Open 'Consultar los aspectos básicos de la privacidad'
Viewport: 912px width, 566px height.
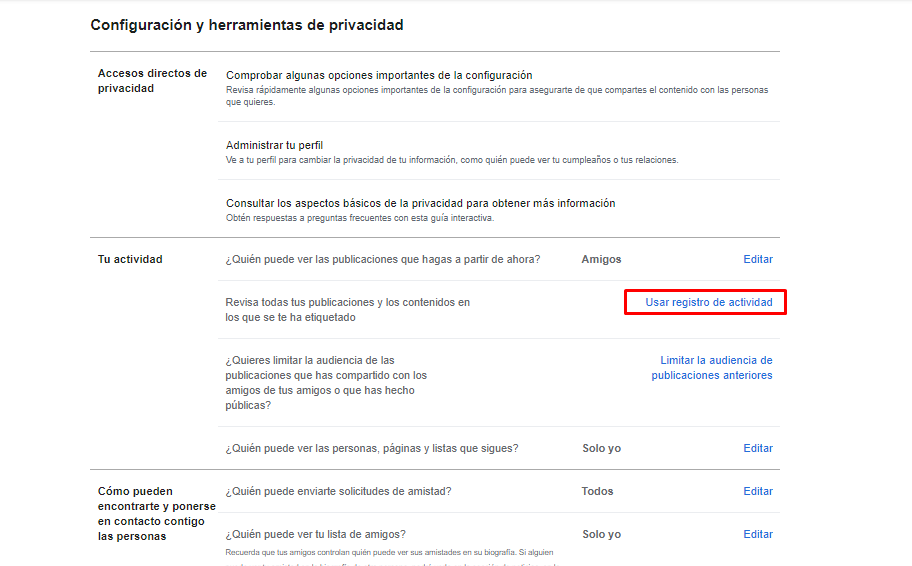click(x=420, y=203)
